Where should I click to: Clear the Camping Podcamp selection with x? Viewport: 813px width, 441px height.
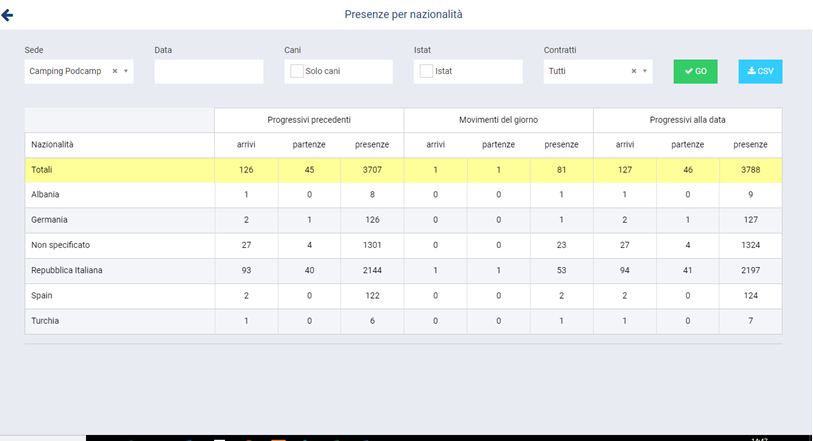coord(115,72)
